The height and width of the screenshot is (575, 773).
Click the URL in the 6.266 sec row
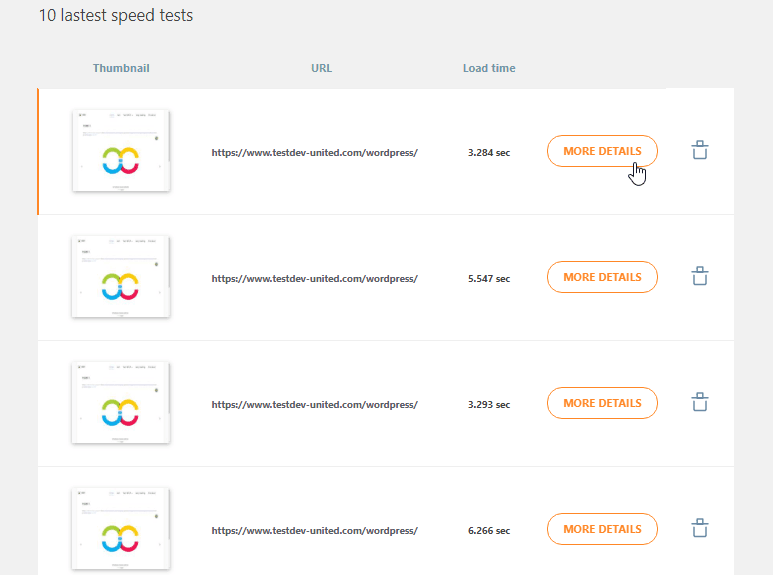(x=314, y=531)
